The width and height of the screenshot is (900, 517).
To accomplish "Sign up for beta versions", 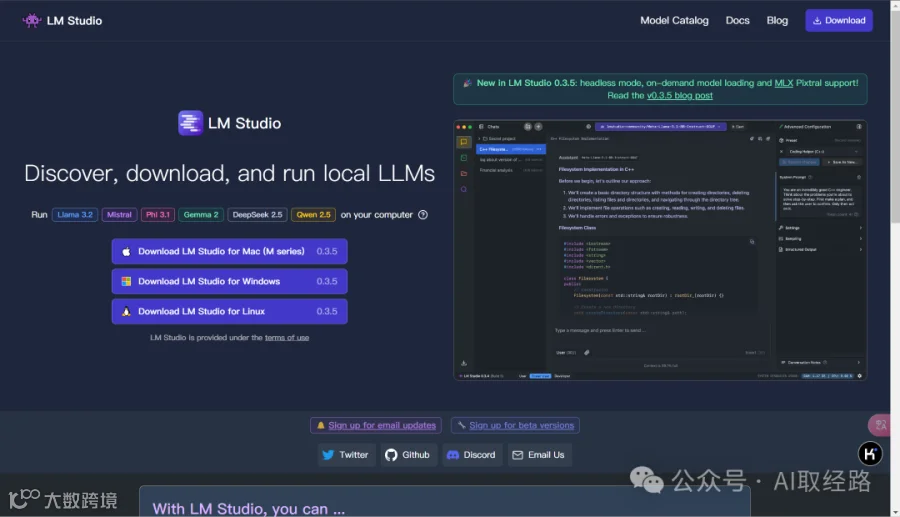I will click(515, 425).
